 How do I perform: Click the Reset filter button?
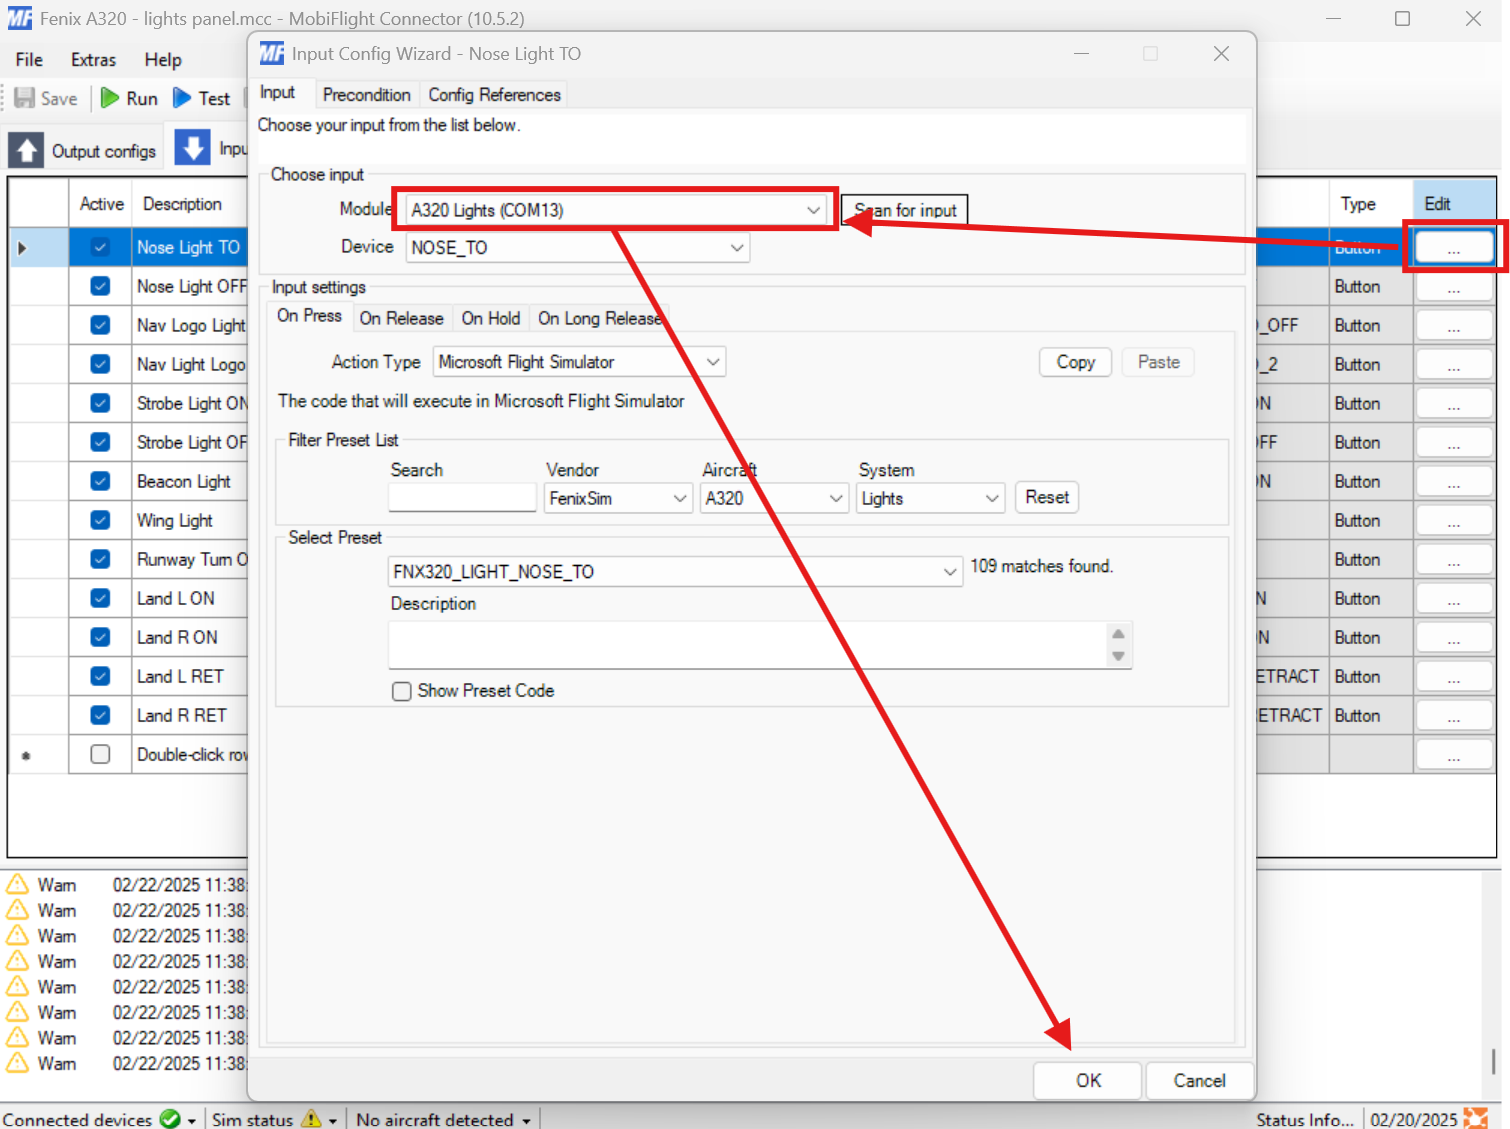[1047, 497]
